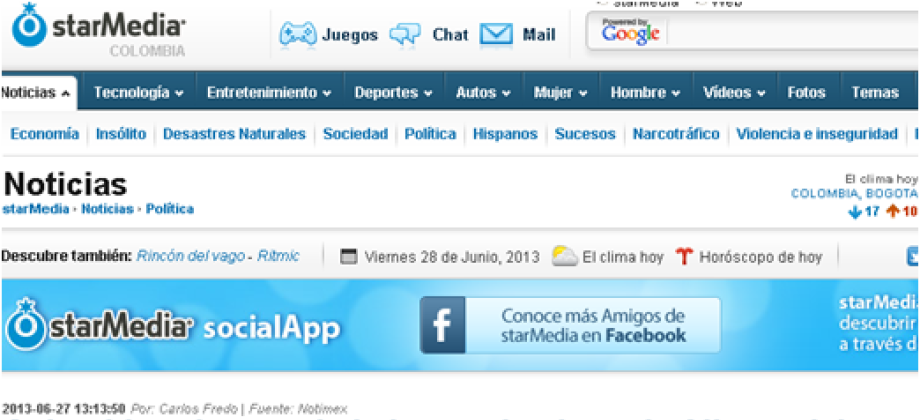Select the Violencia e inseguridad subcategory
The width and height of the screenshot is (920, 420).
817,134
